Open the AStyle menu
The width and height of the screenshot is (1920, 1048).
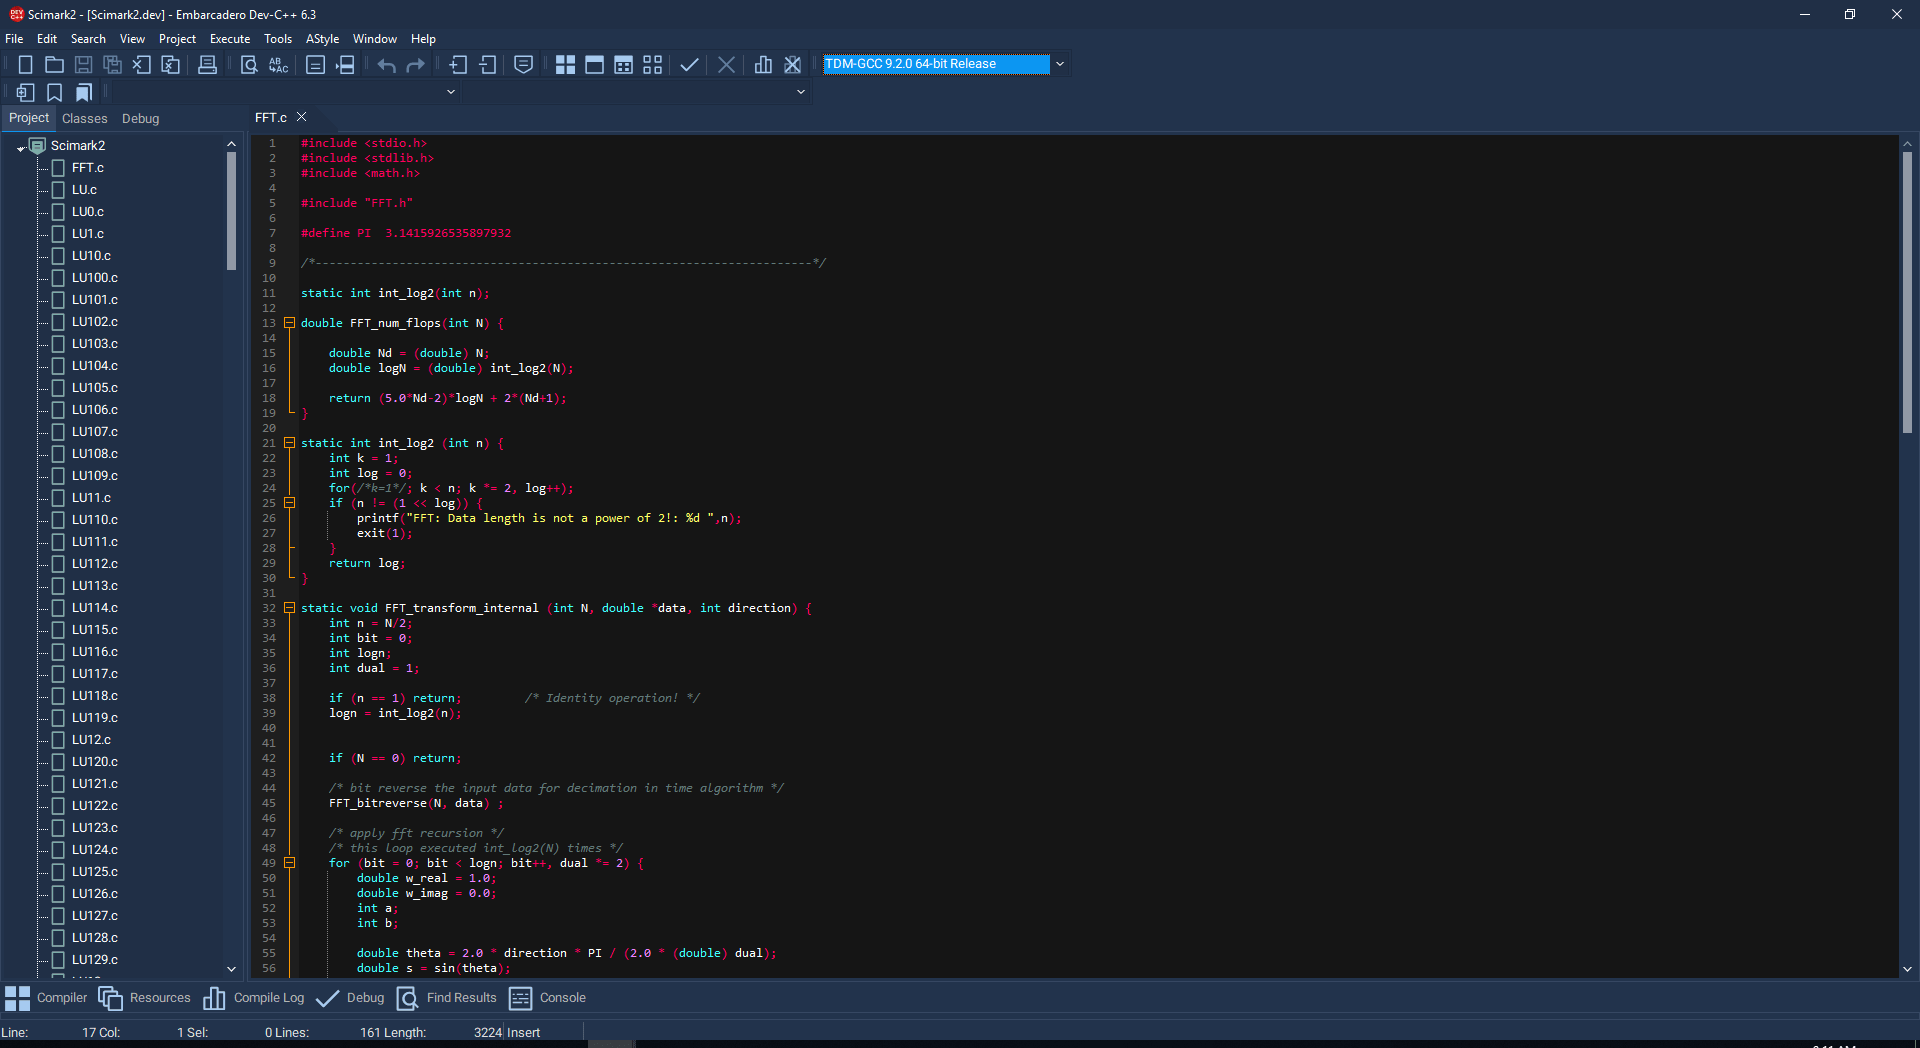pos(322,39)
